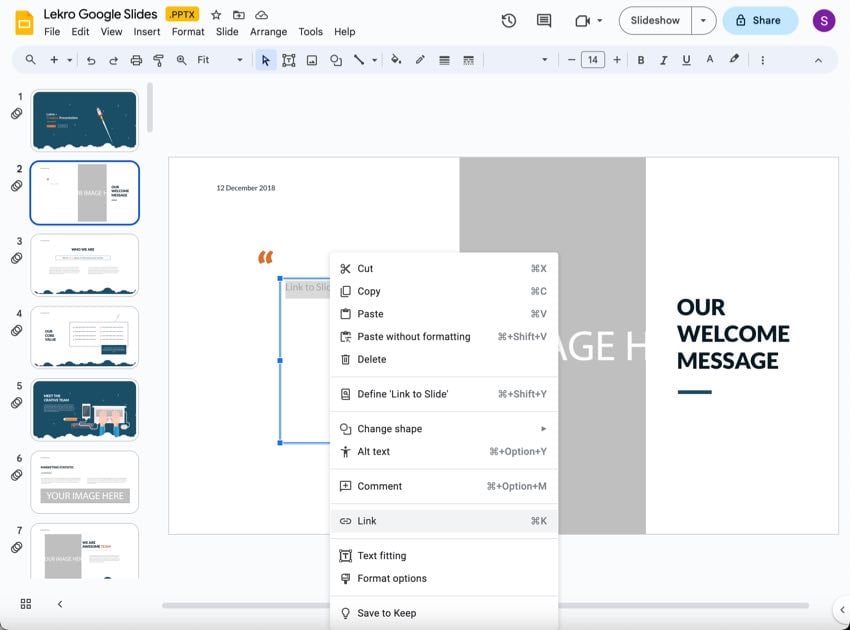Screen dimensions: 850x630
Task: Open version history via clock icon
Action: (x=510, y=20)
